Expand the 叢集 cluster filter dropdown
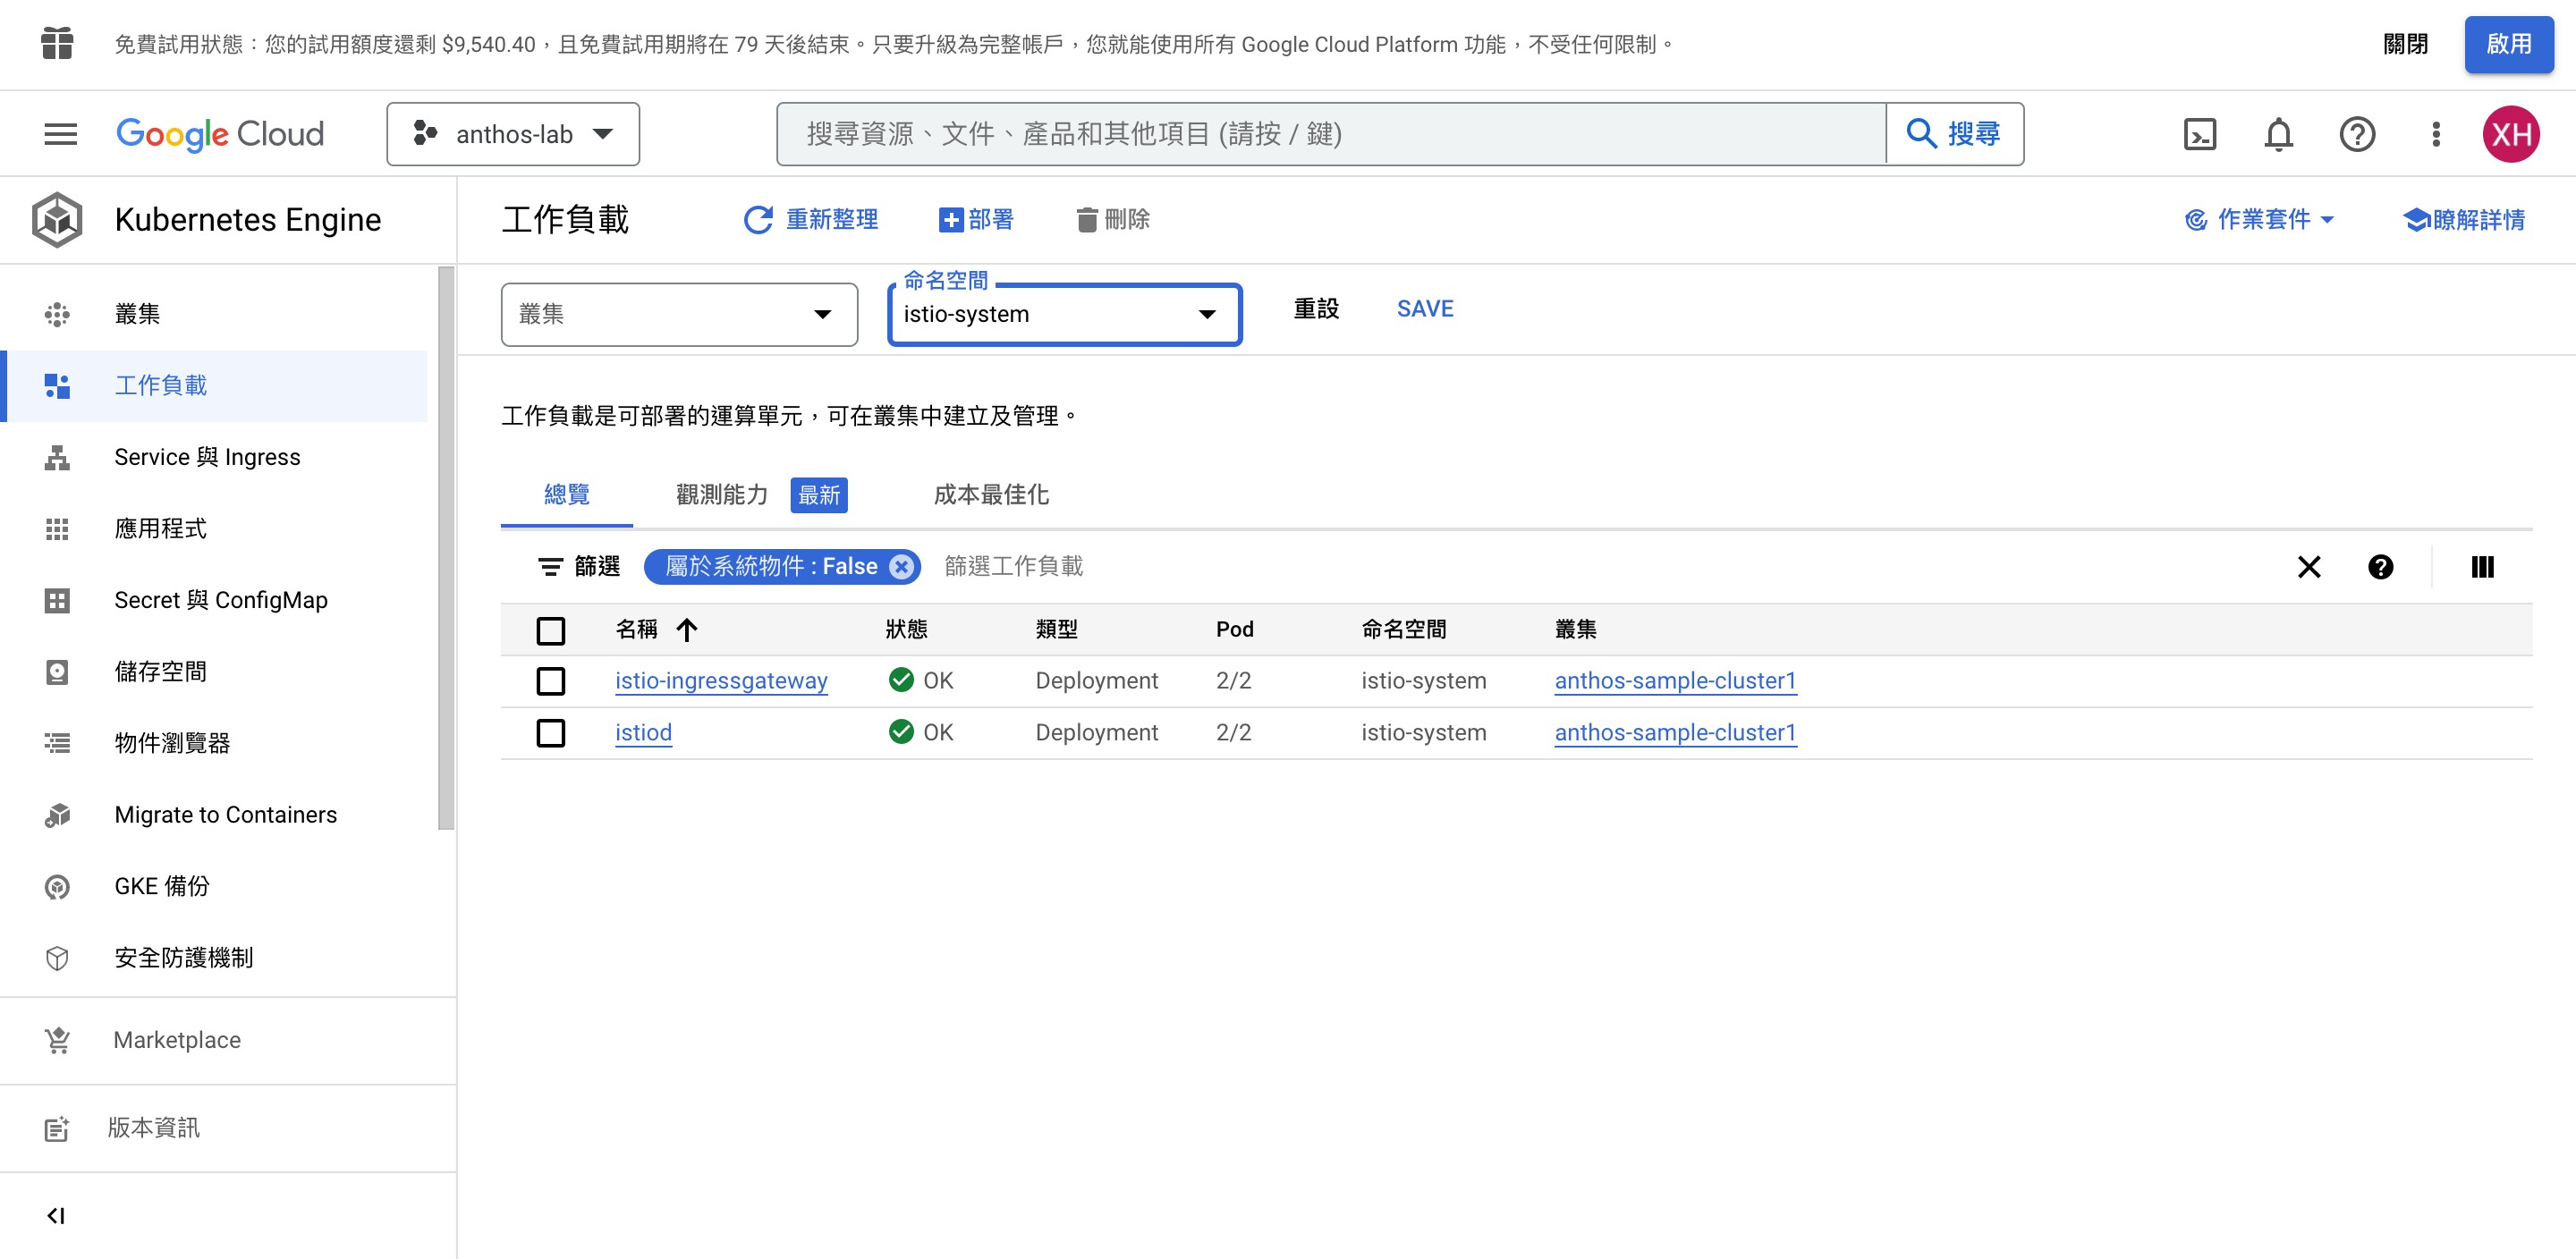This screenshot has height=1259, width=2576. pos(679,314)
